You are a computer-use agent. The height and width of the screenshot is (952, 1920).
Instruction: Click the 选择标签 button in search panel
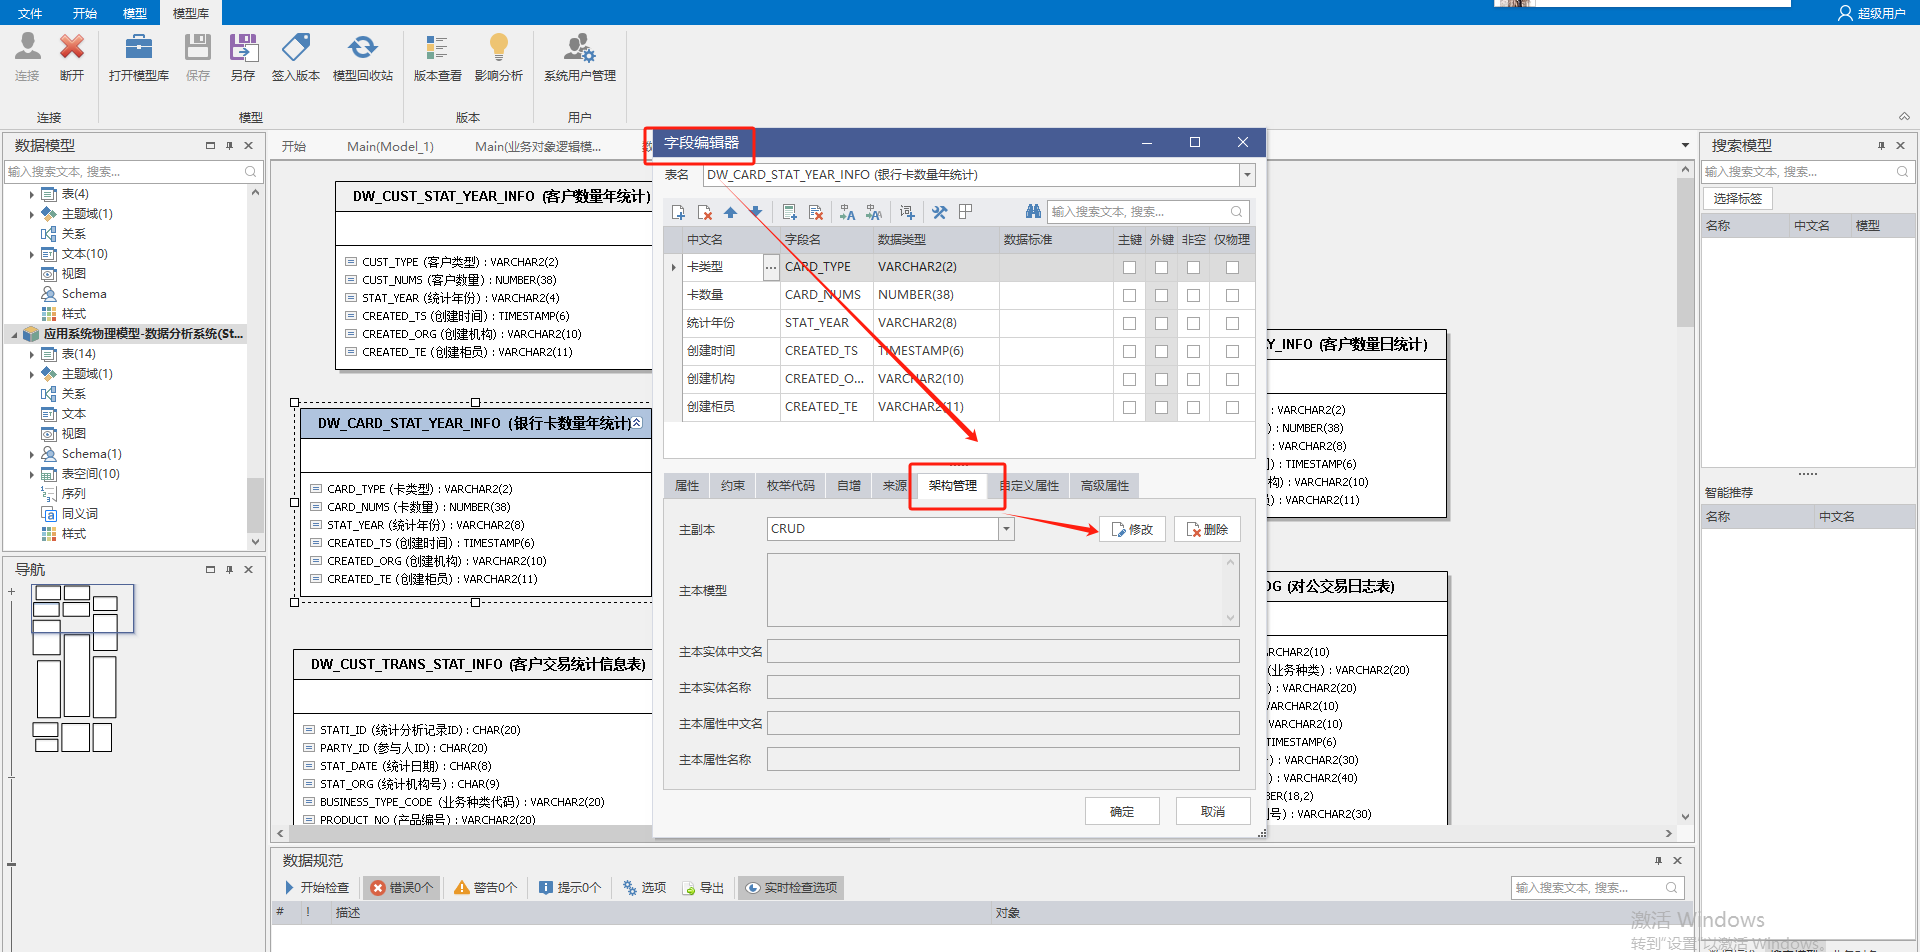click(1738, 198)
